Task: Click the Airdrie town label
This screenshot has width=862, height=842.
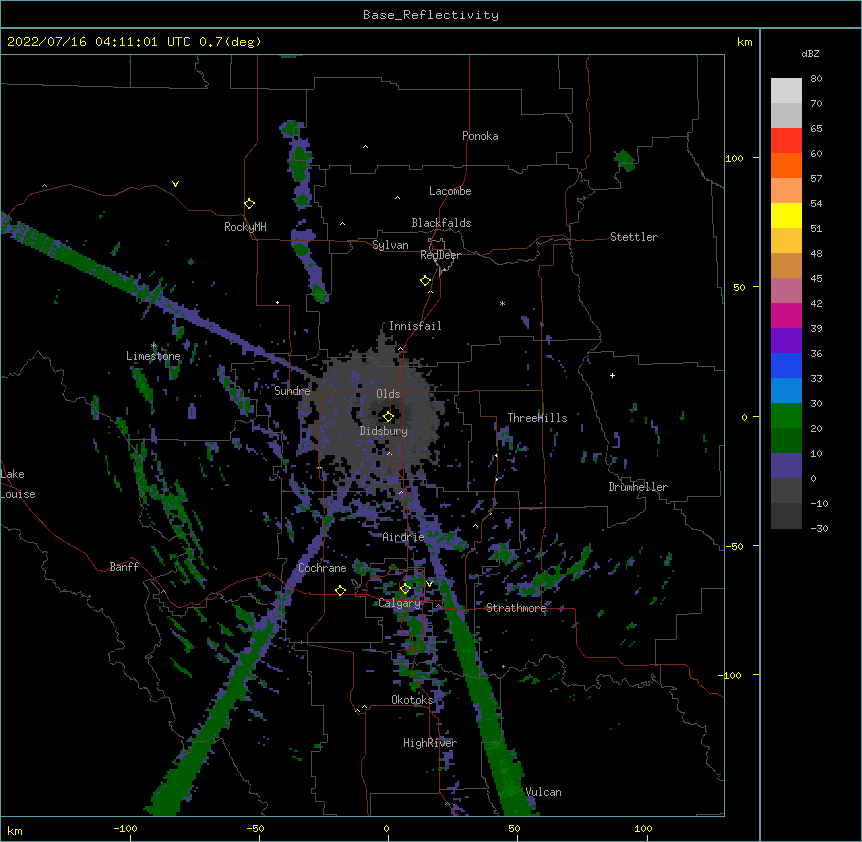Action: [404, 537]
